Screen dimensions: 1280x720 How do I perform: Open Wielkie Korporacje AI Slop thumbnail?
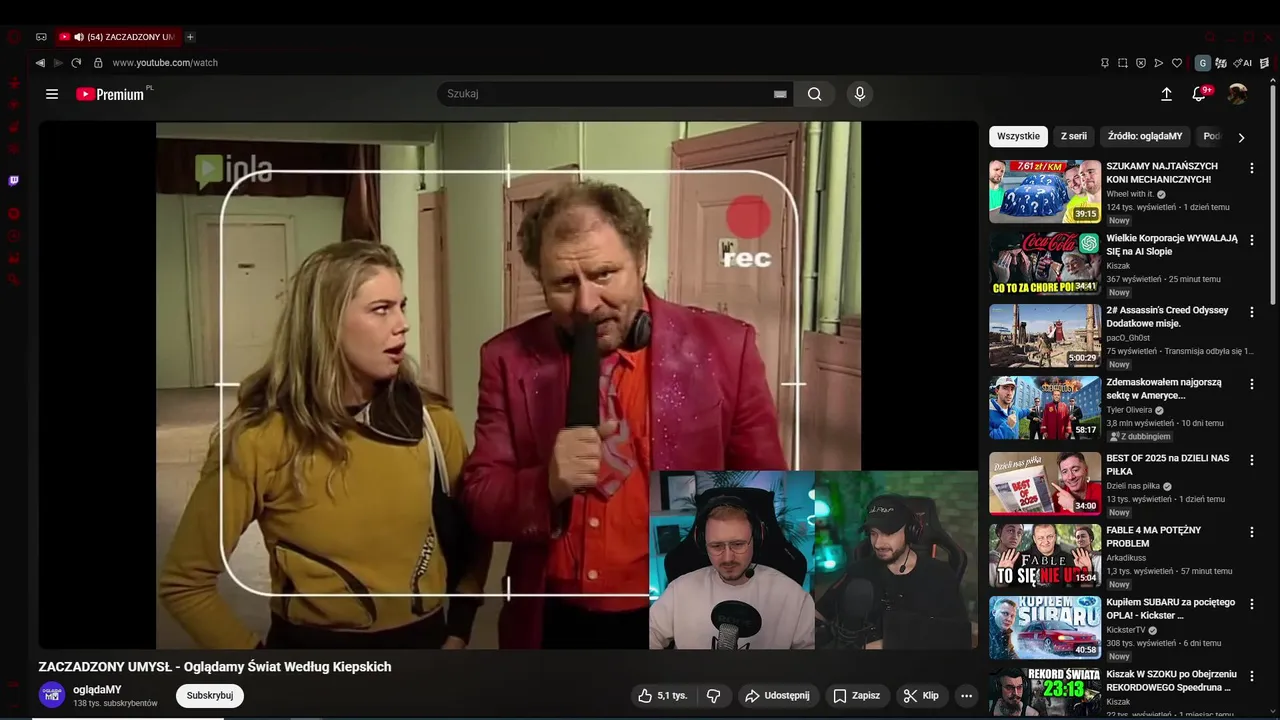tap(1045, 263)
